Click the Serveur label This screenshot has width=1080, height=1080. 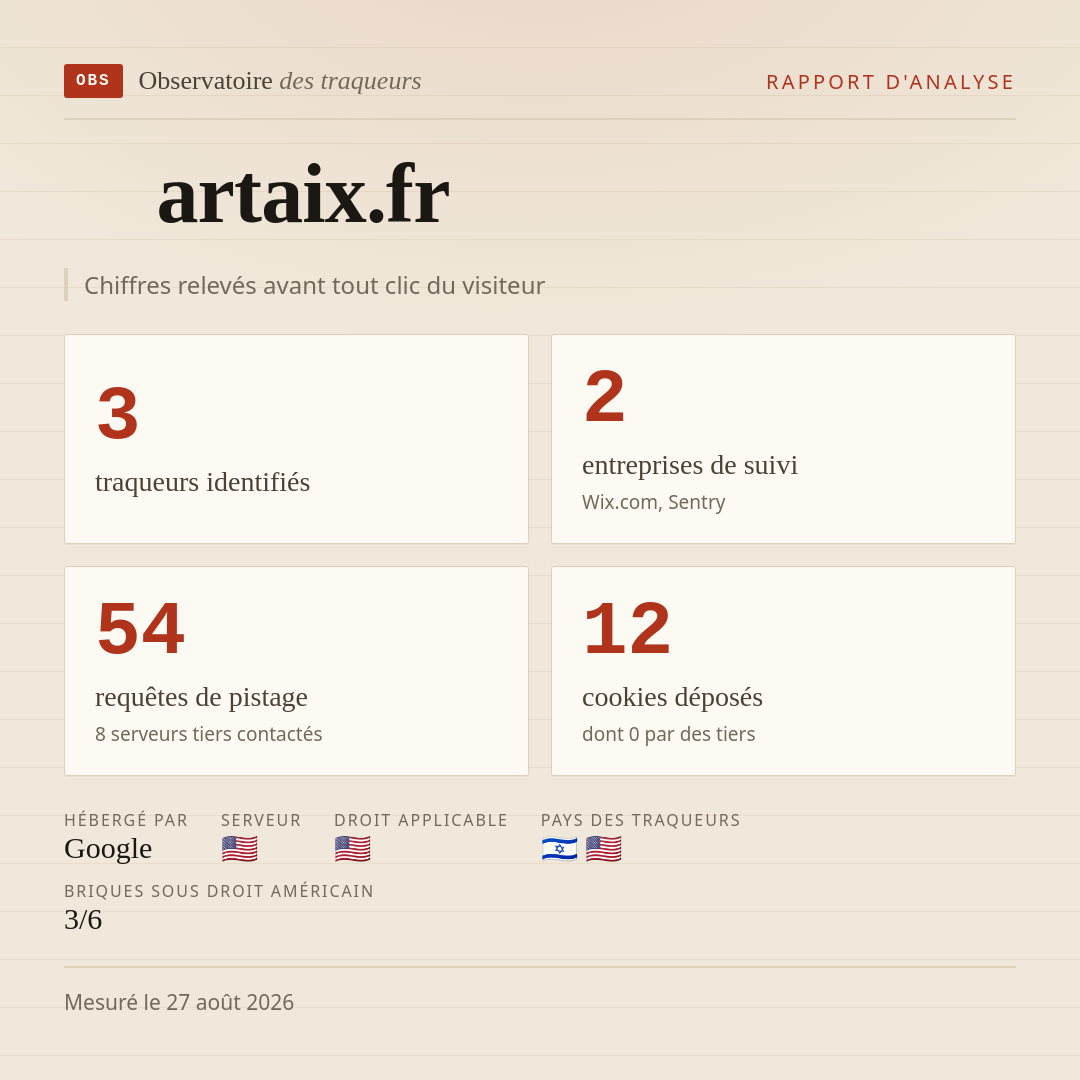click(261, 820)
